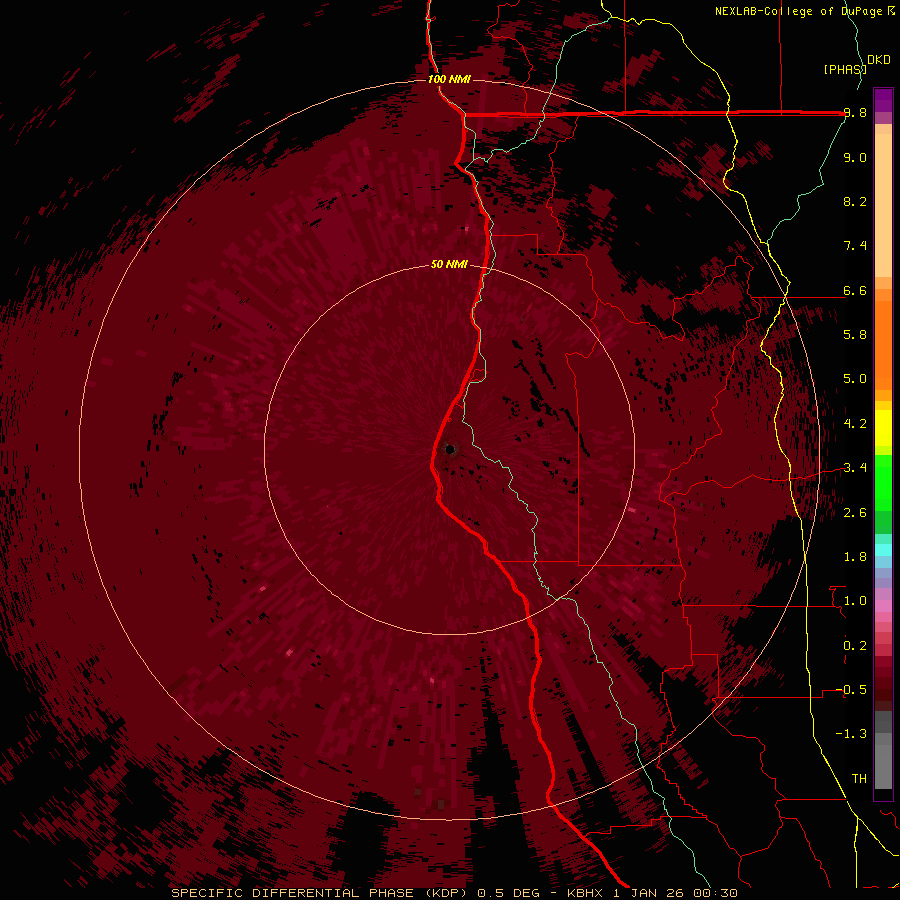The height and width of the screenshot is (900, 900).
Task: Click the 9.0 scale value
Action: tap(855, 157)
